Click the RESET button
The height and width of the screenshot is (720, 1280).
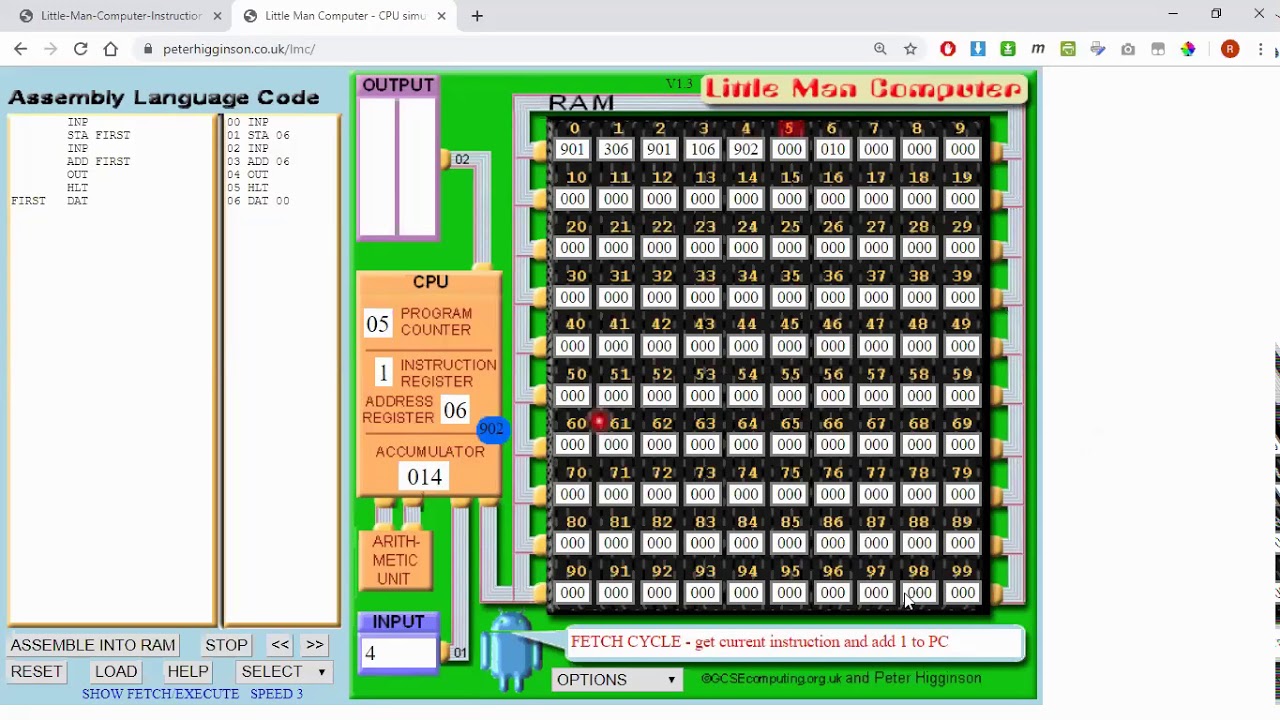pyautogui.click(x=37, y=672)
